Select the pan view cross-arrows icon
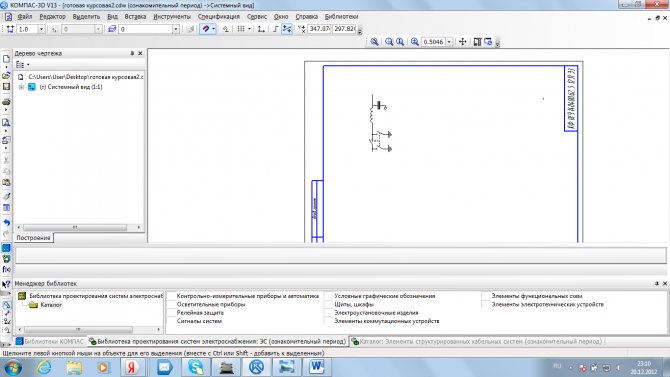Screen dimensions: 670x377 point(463,41)
